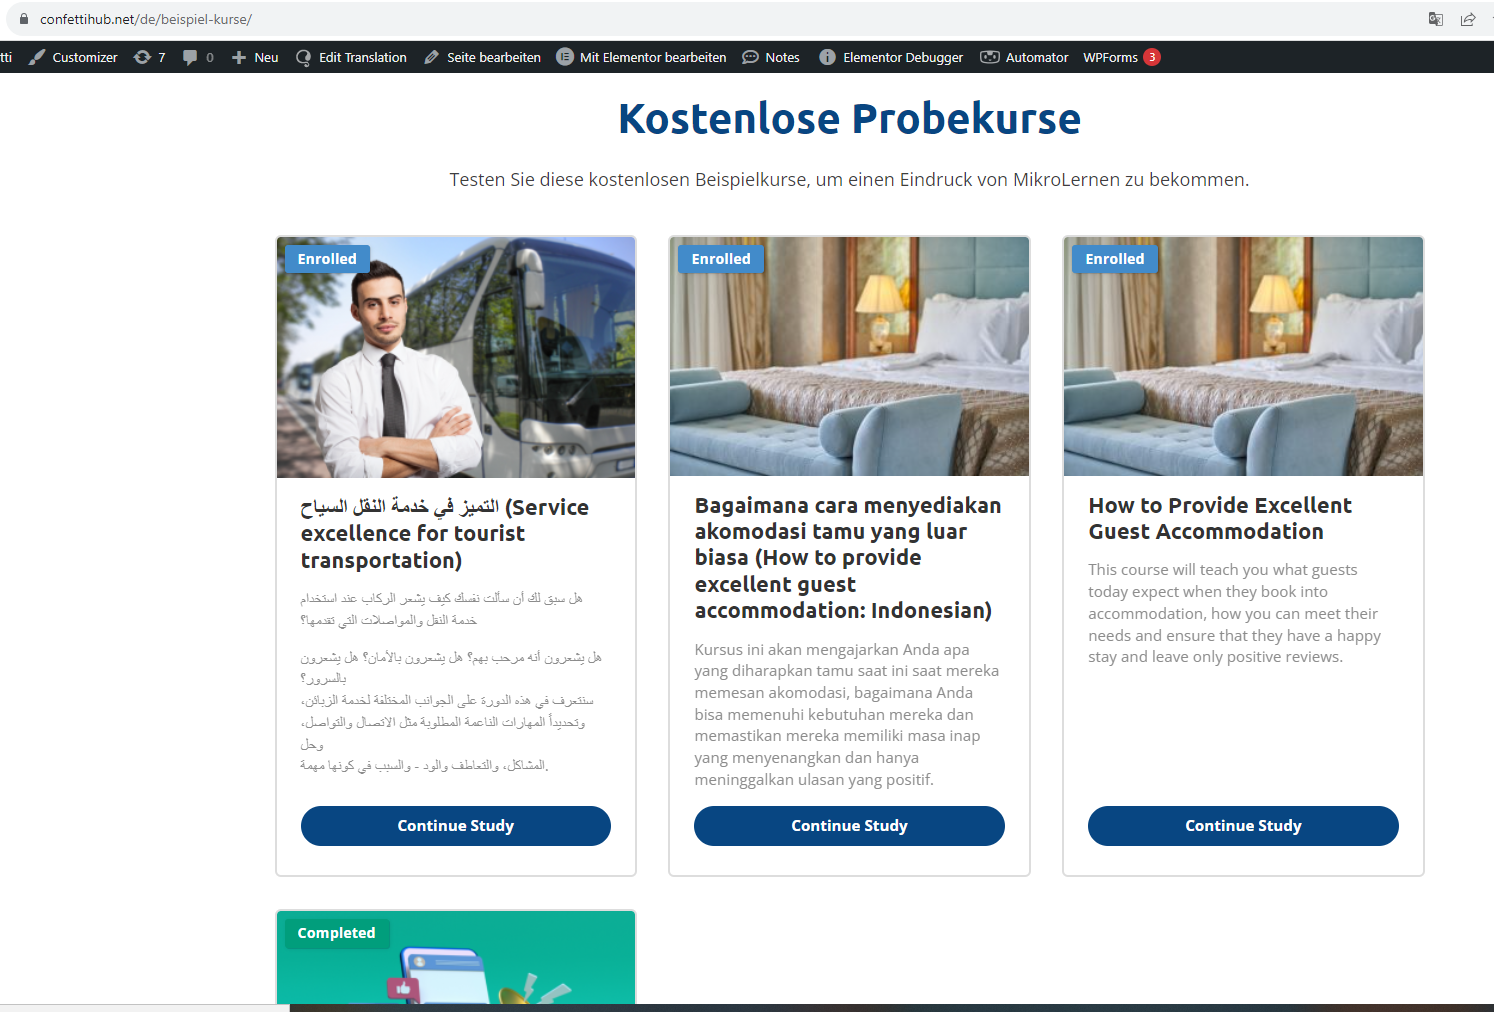Click the bus driver course thumbnail

(x=456, y=357)
